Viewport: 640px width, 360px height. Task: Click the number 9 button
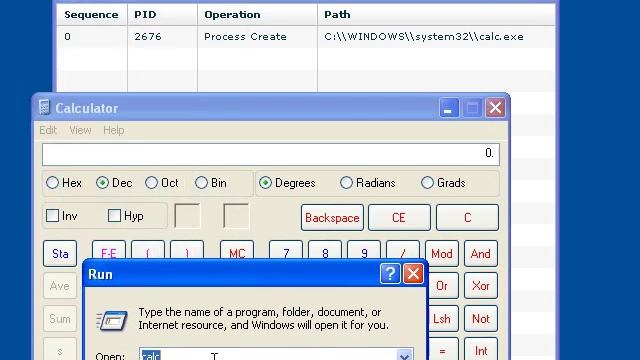coord(364,250)
